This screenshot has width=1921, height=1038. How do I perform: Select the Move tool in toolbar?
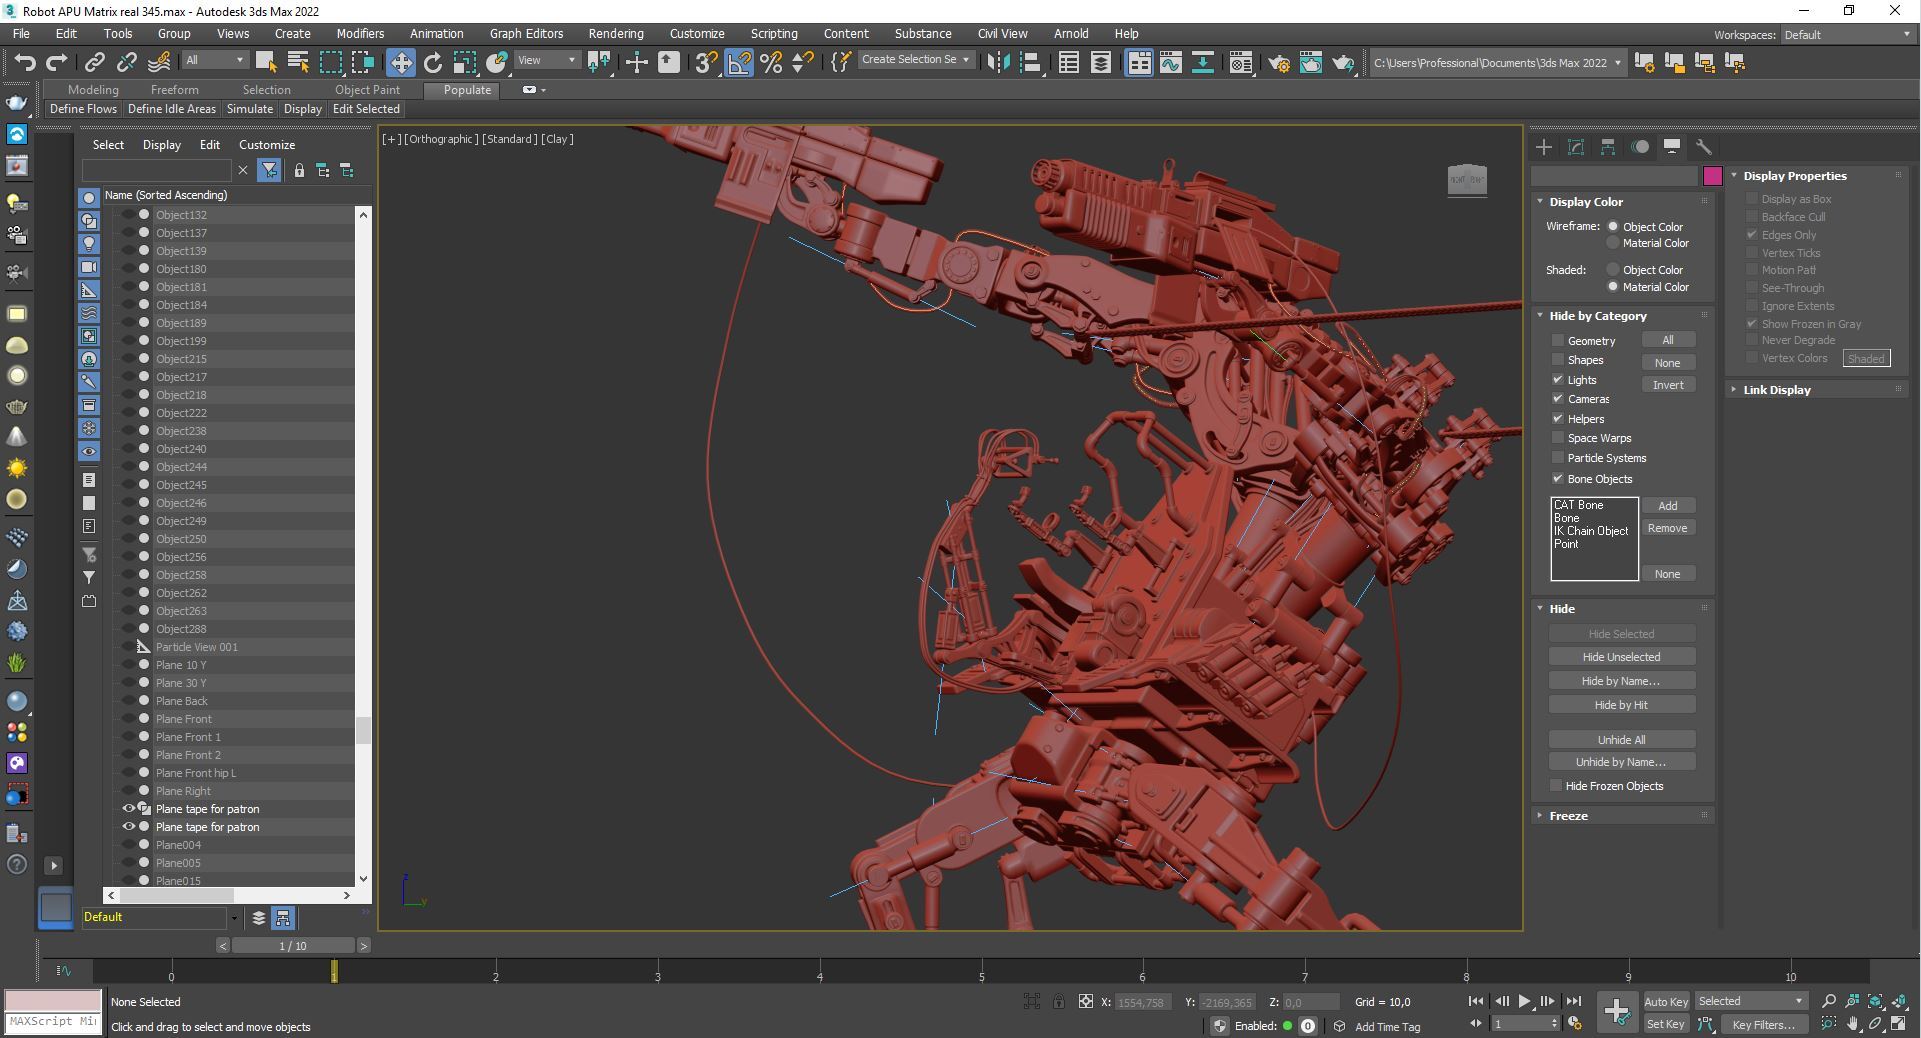pos(400,62)
